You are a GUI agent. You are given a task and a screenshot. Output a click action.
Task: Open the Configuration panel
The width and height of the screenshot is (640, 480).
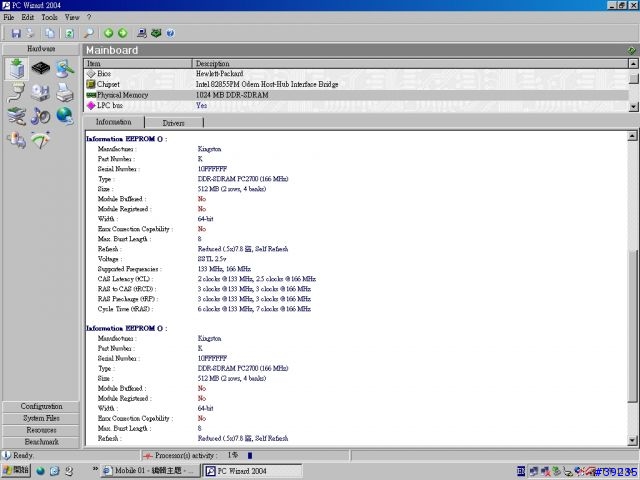tap(41, 407)
